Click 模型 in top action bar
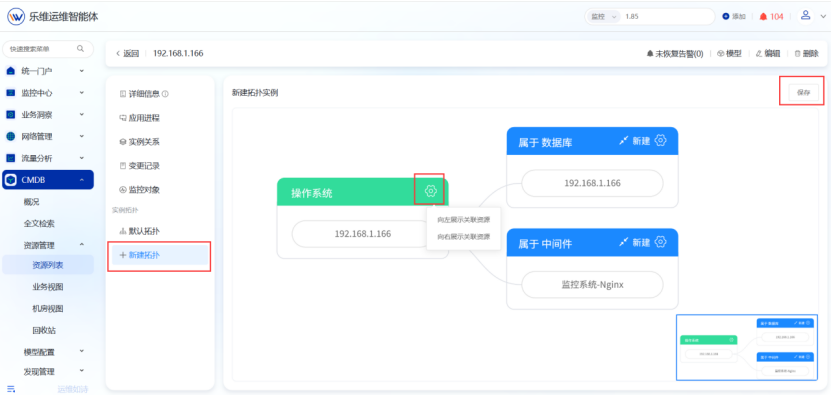This screenshot has height=396, width=831. (729, 54)
